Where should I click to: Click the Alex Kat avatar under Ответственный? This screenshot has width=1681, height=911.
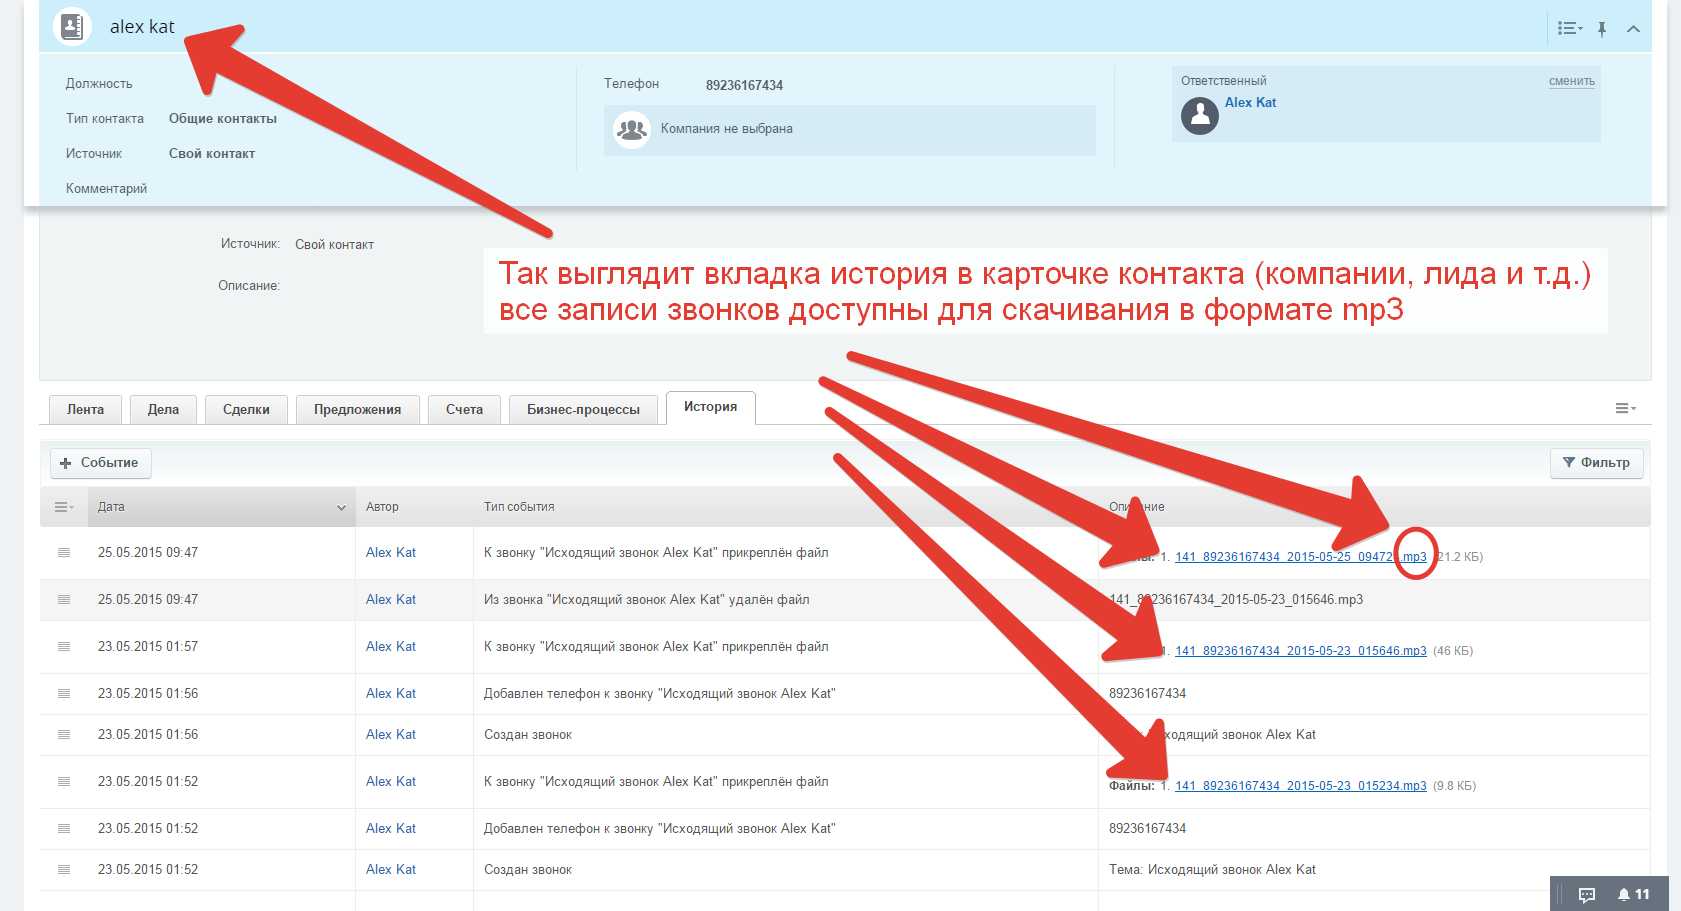(1199, 116)
